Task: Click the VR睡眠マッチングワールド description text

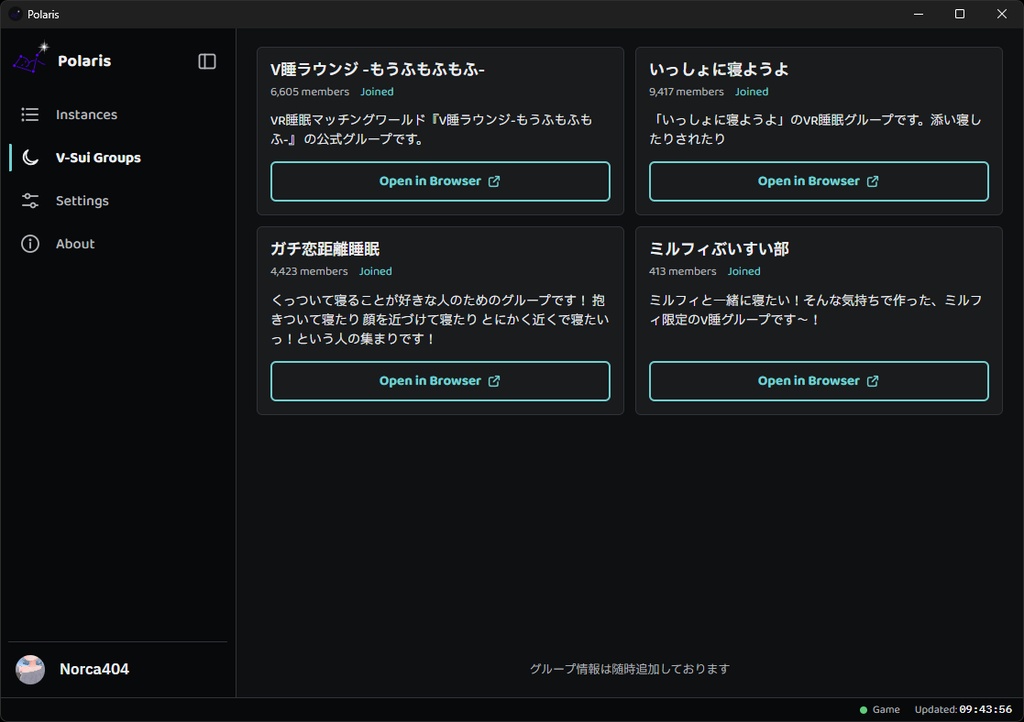Action: (x=432, y=129)
